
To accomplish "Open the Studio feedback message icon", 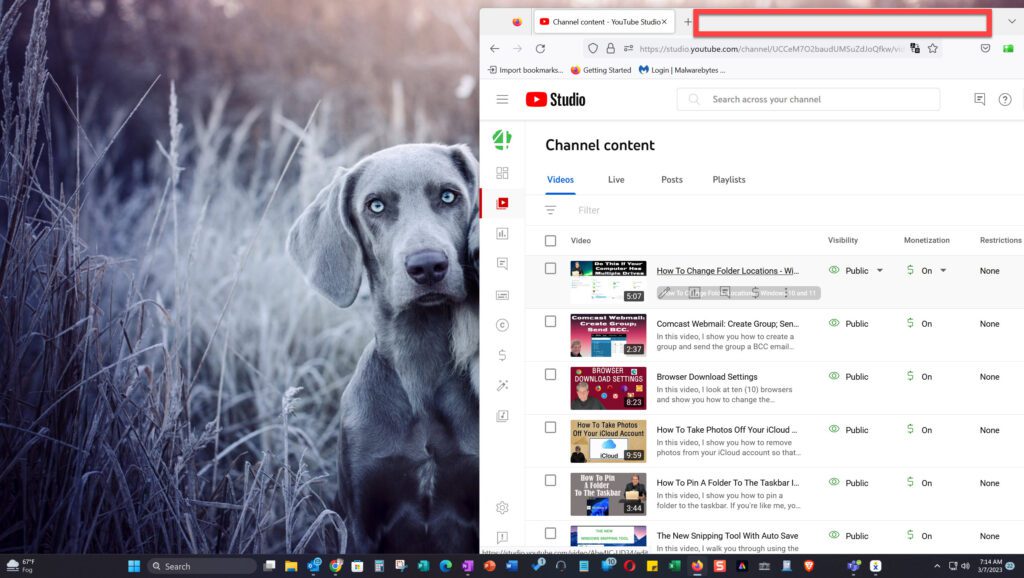I will point(980,99).
